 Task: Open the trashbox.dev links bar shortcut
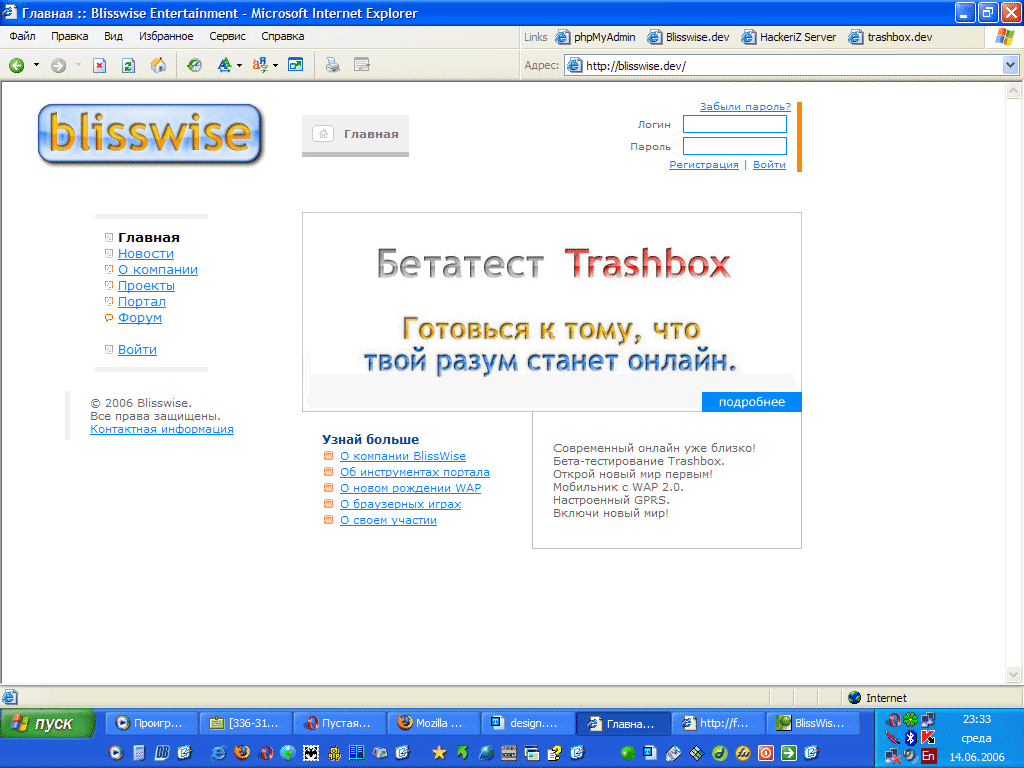[890, 37]
